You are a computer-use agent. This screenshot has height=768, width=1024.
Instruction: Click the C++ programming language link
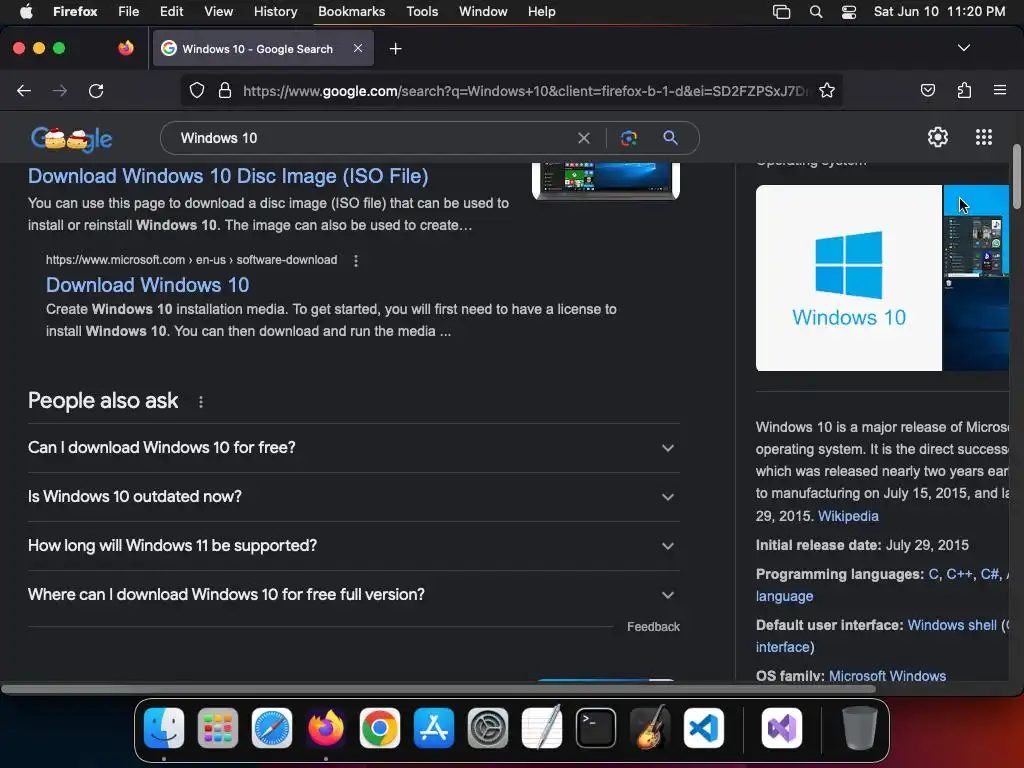tap(959, 574)
